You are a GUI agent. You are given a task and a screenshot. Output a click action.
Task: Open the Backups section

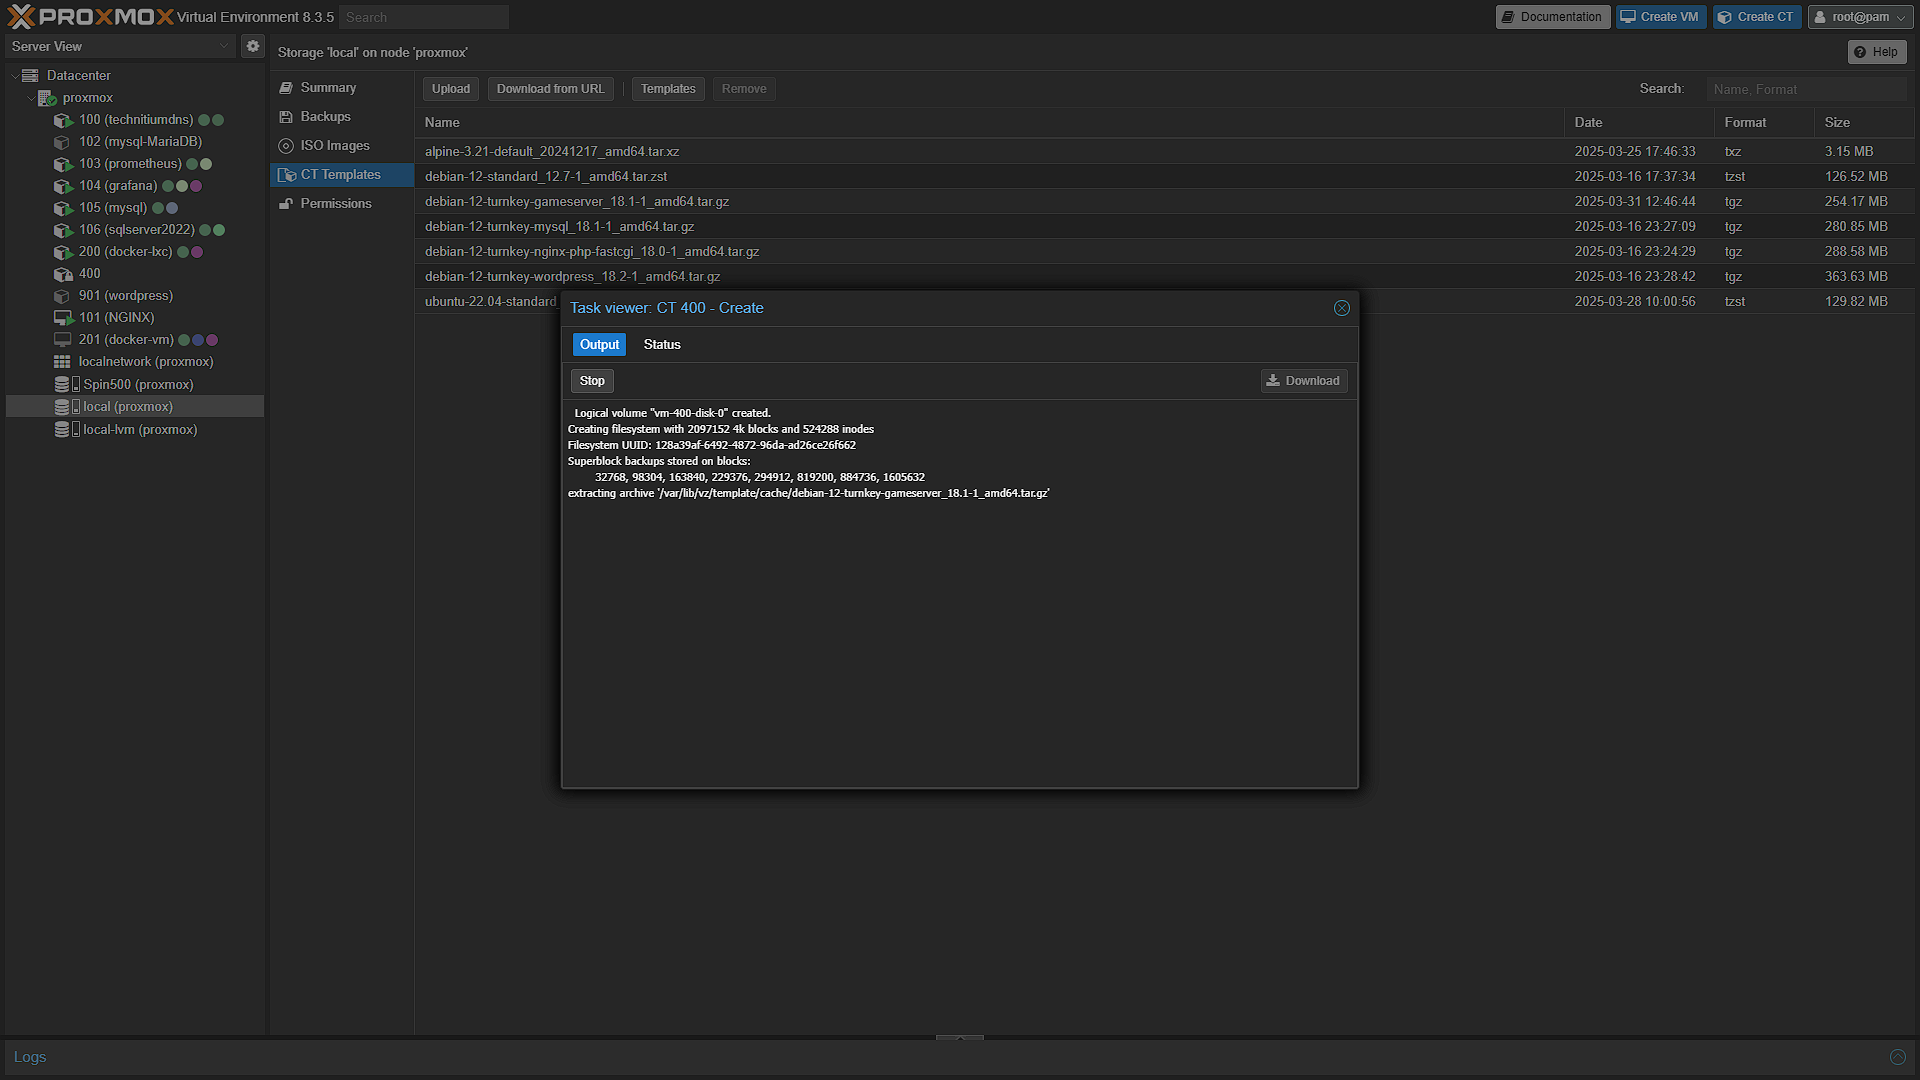tap(342, 117)
